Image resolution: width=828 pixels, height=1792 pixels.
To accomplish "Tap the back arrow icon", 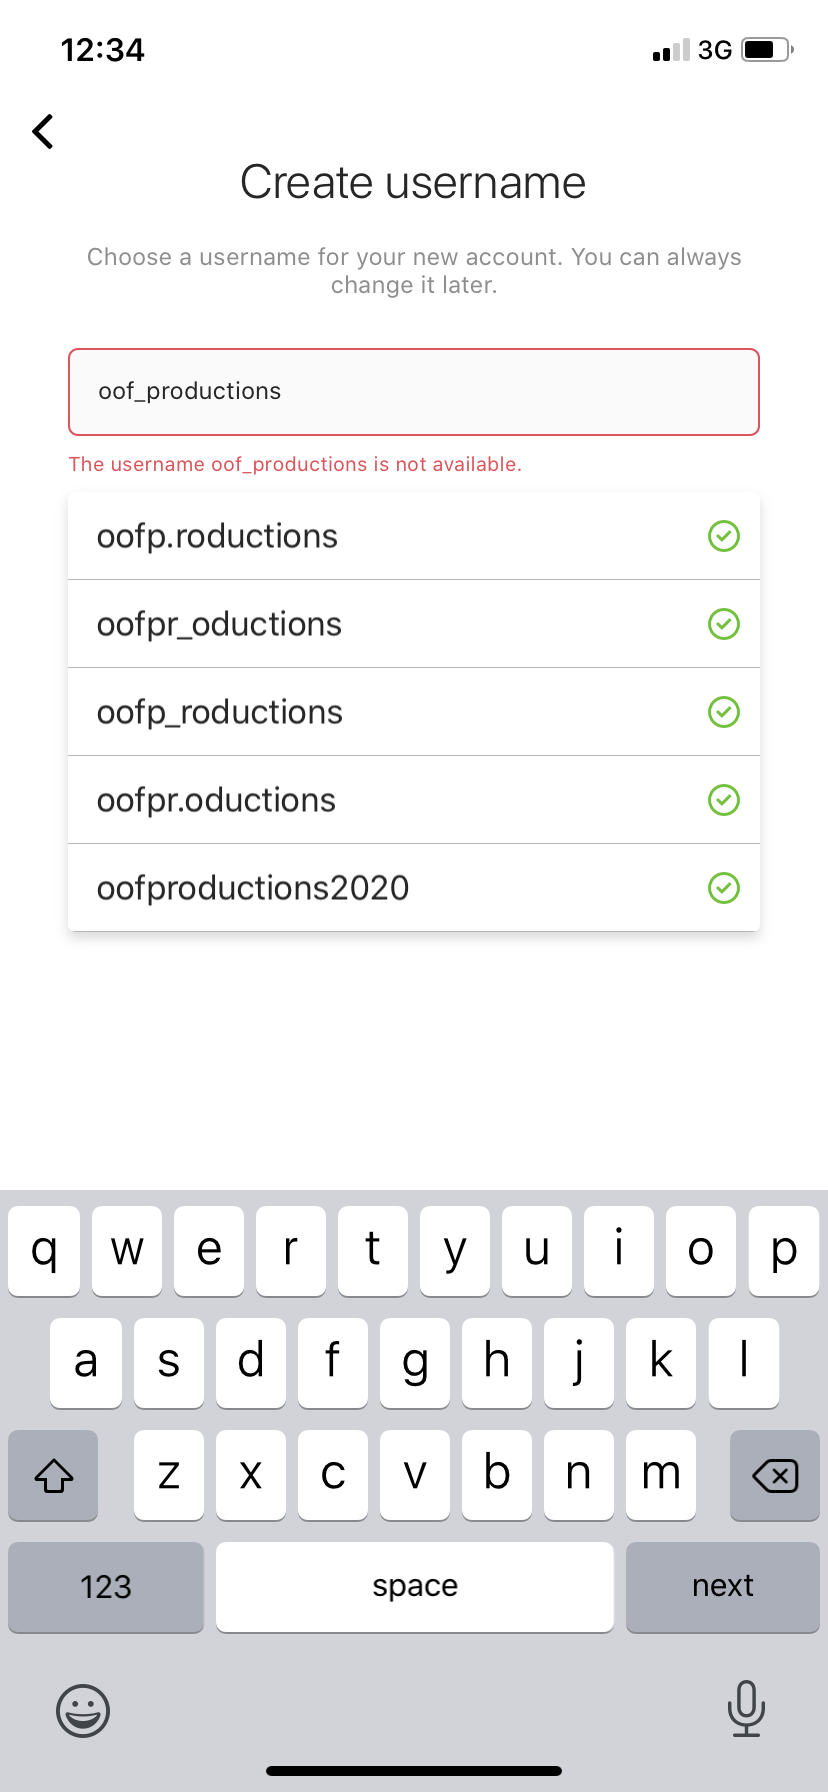I will [x=43, y=131].
